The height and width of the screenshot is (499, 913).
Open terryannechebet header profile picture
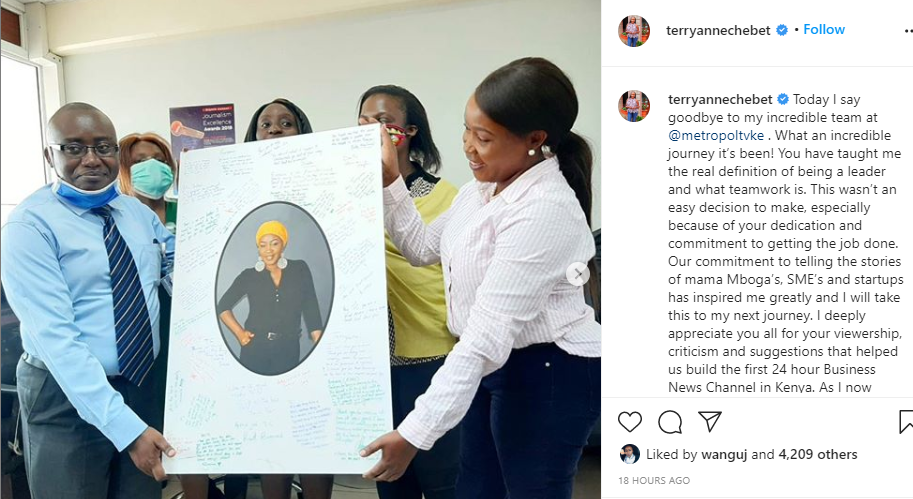tap(634, 31)
